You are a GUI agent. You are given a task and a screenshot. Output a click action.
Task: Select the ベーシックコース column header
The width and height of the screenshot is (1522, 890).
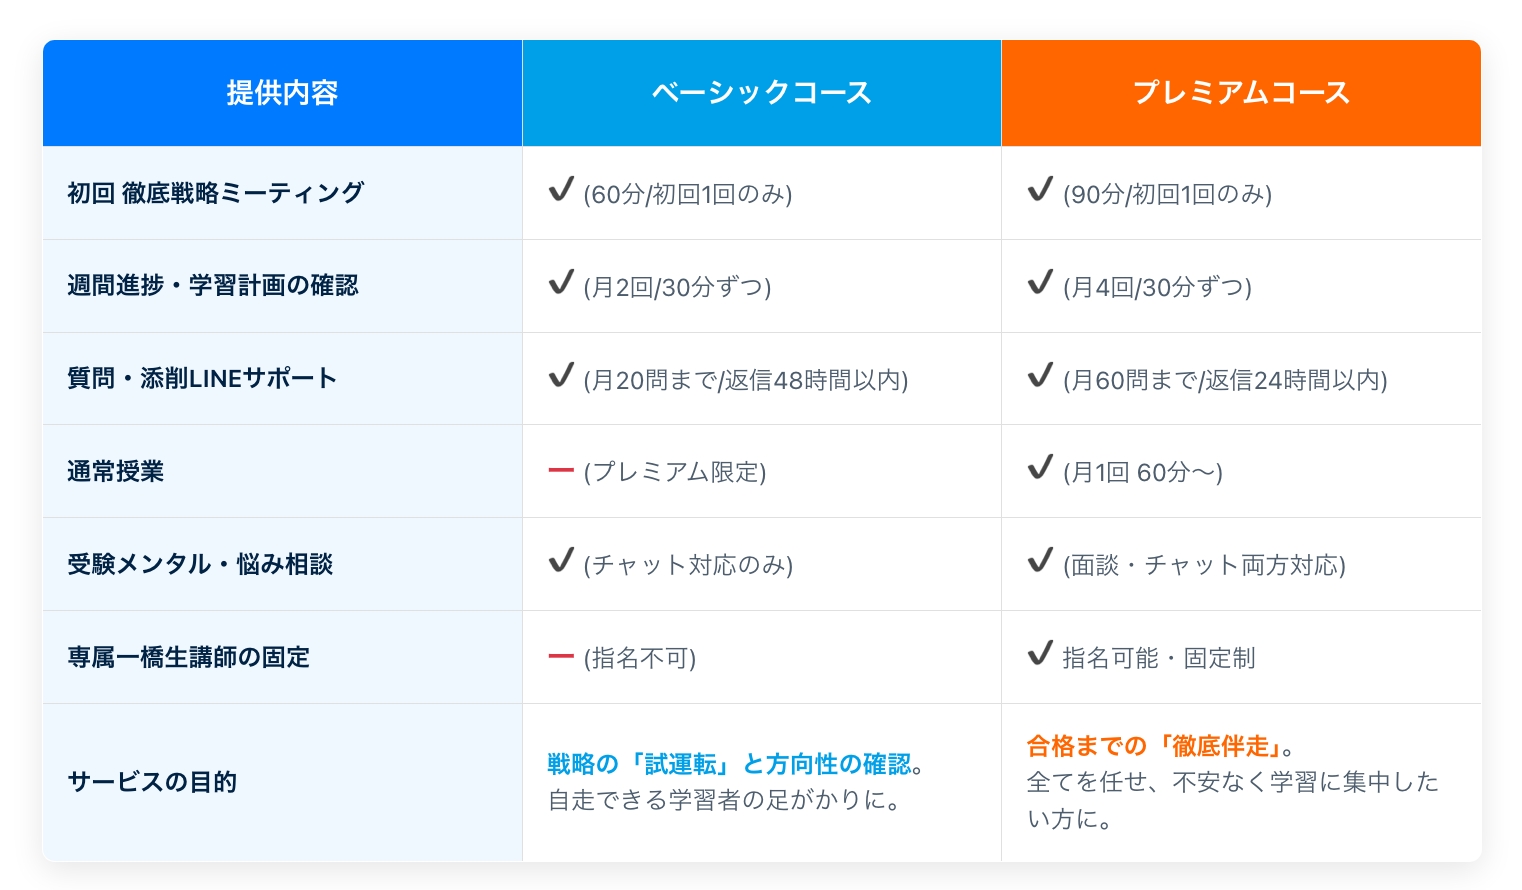[761, 92]
